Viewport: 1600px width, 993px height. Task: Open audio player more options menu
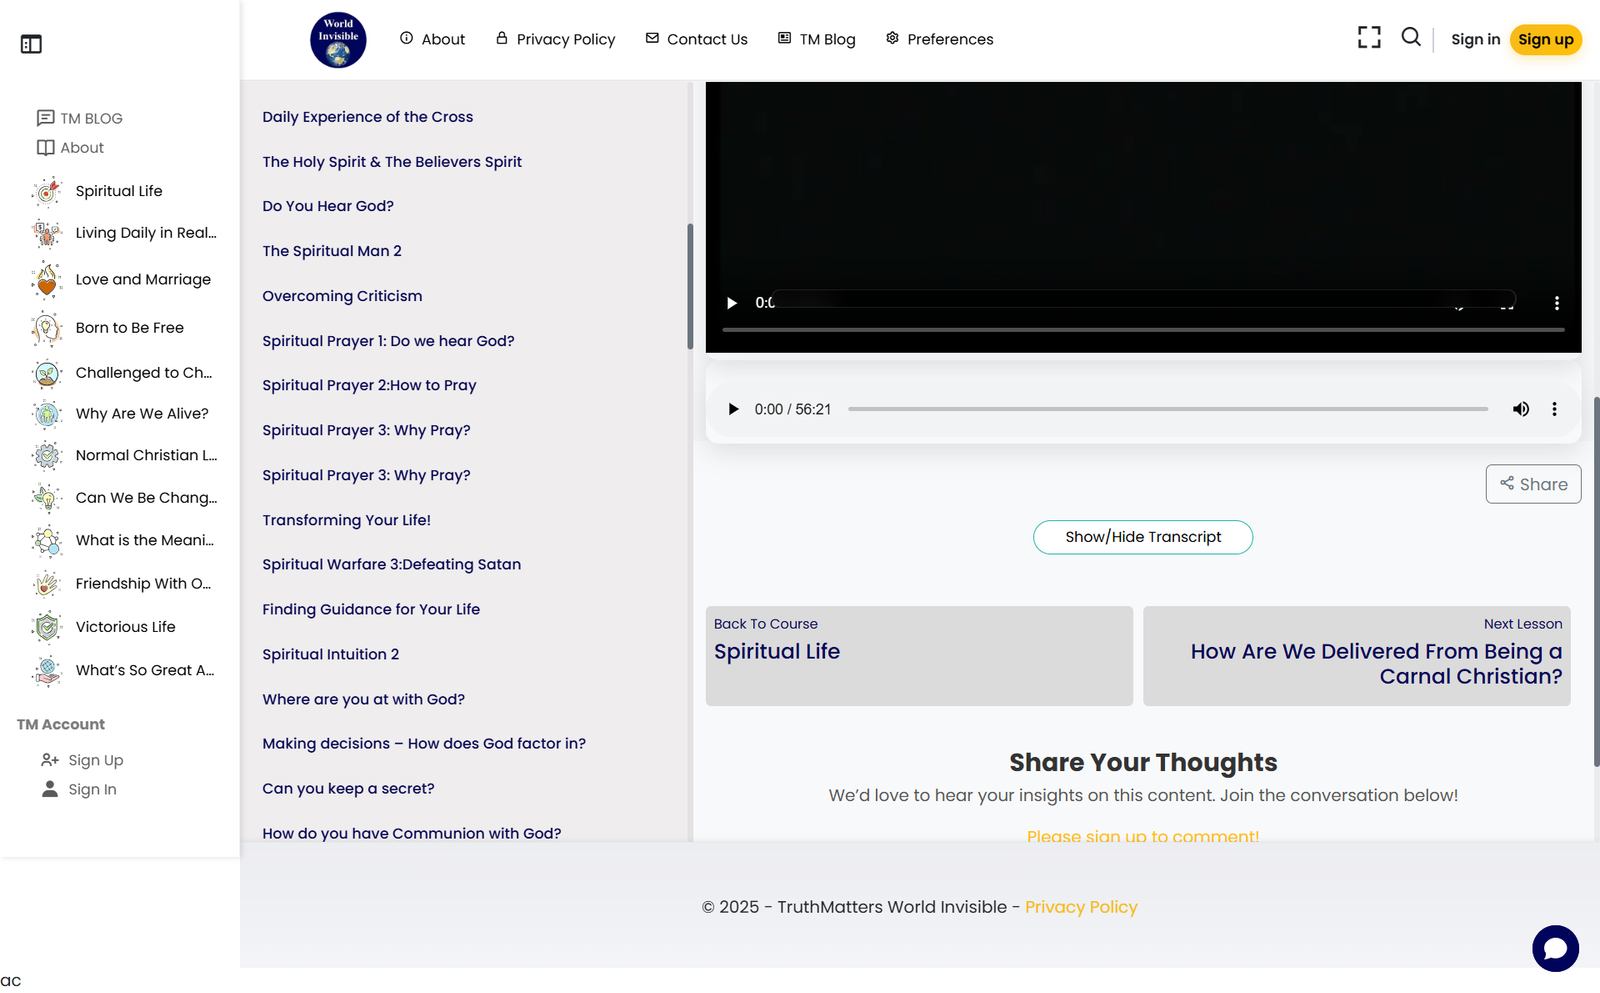pyautogui.click(x=1554, y=409)
